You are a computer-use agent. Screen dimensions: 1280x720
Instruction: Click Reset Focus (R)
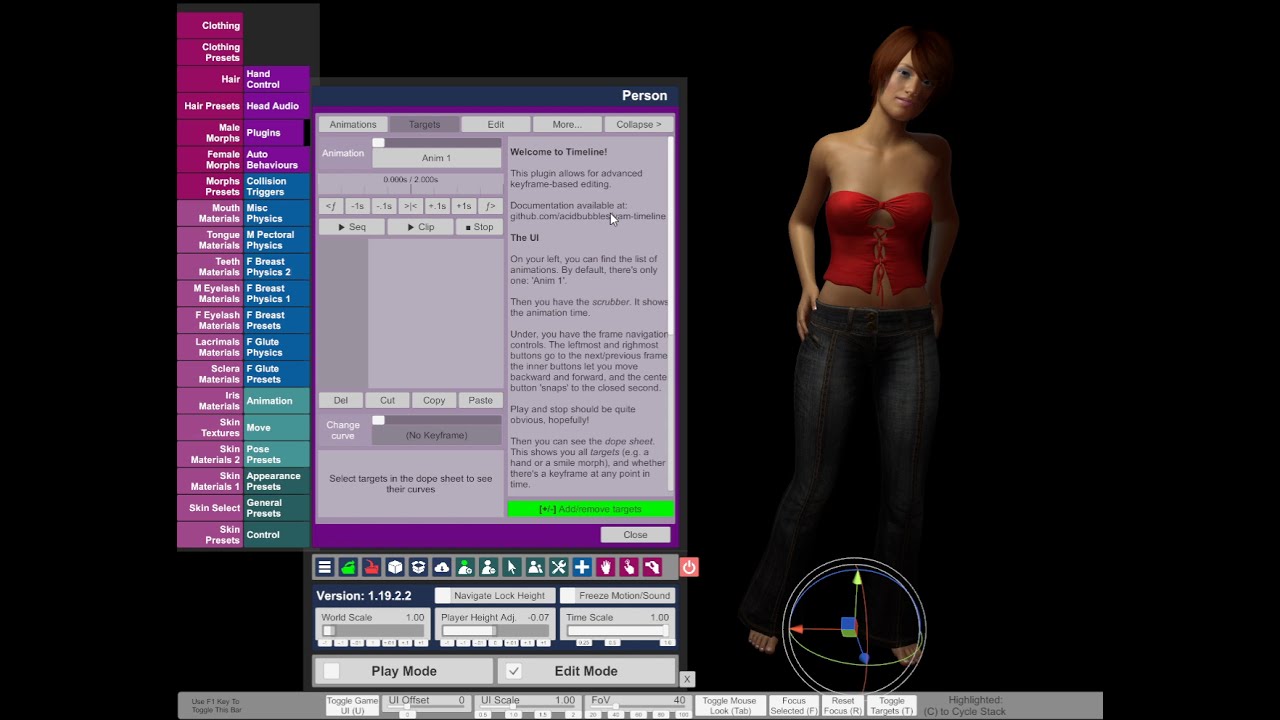pyautogui.click(x=843, y=705)
